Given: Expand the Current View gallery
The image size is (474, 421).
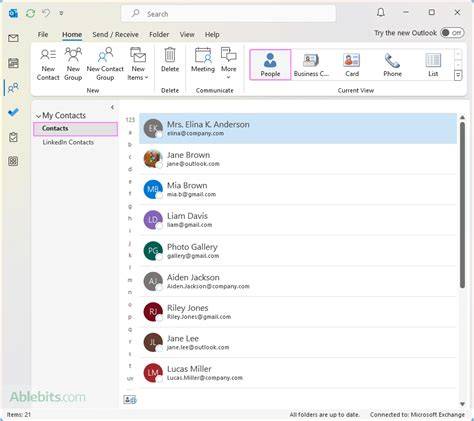Looking at the screenshot, I should (458, 76).
